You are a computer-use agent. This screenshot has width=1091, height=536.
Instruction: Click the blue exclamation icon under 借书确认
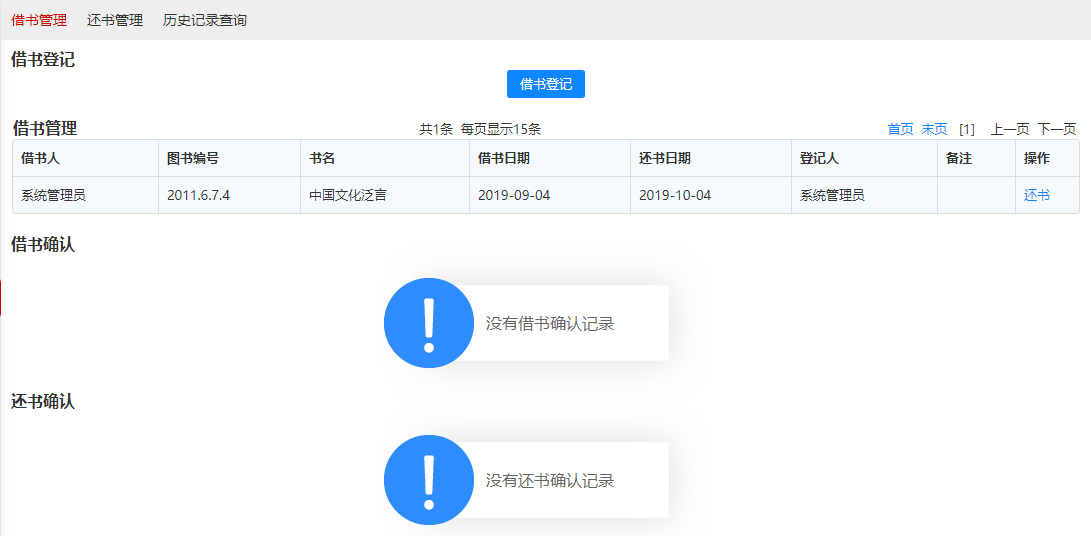428,323
